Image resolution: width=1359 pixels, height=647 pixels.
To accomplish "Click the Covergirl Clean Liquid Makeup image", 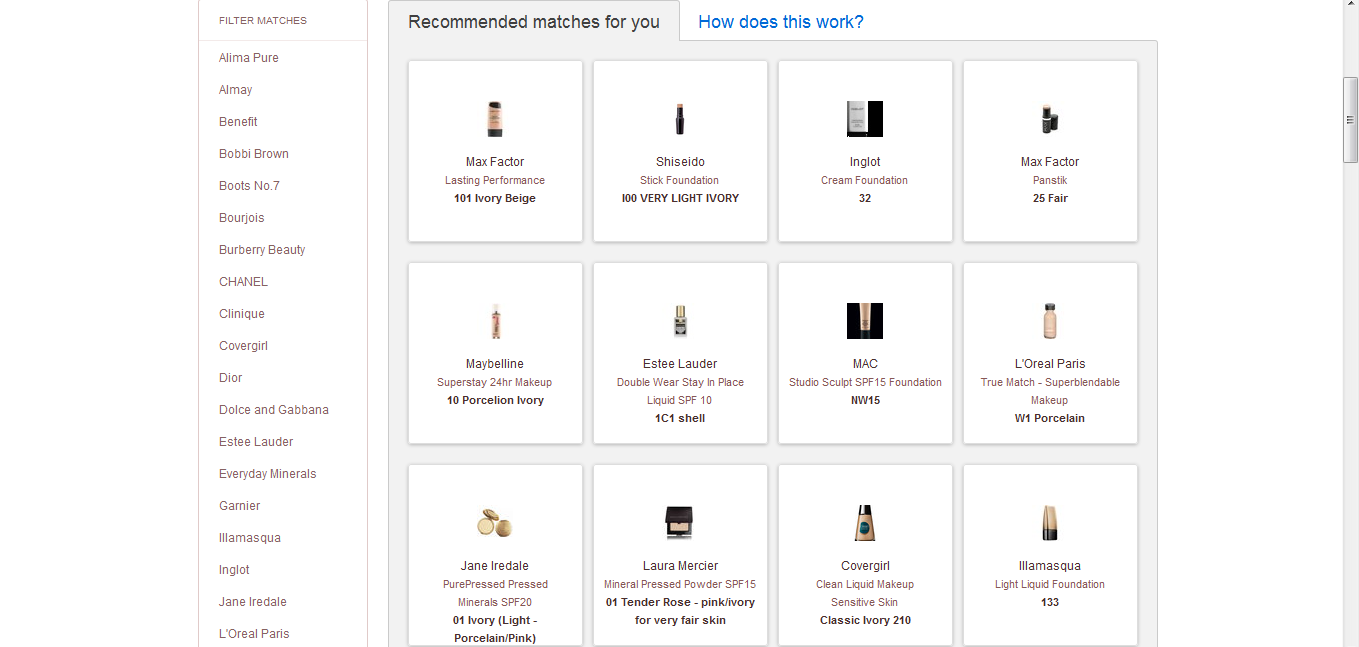I will (x=864, y=523).
